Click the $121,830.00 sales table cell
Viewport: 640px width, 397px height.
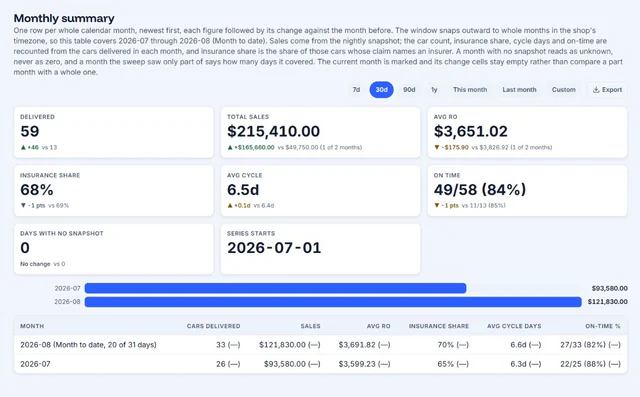pyautogui.click(x=290, y=345)
